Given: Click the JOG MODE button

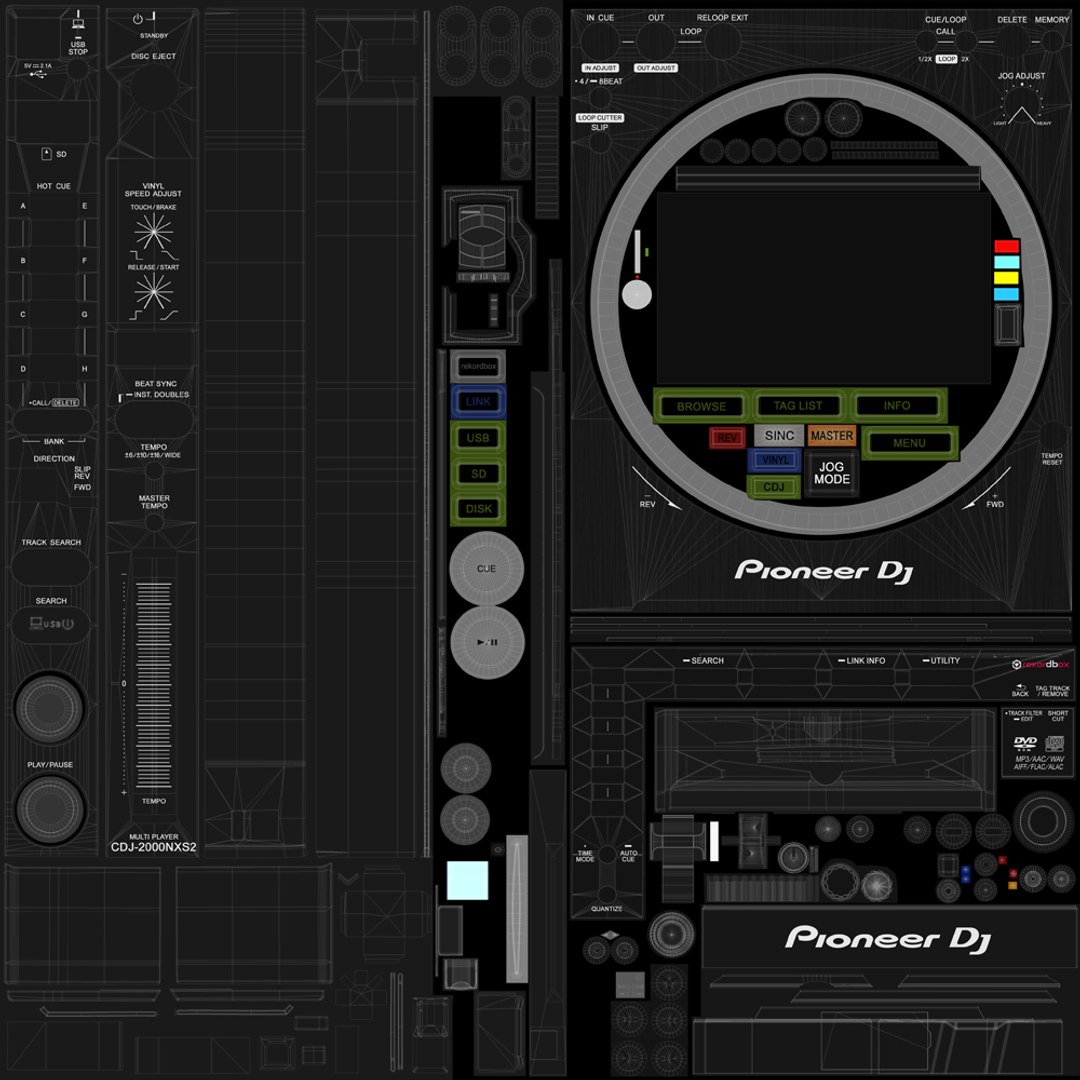Looking at the screenshot, I should click(x=832, y=473).
